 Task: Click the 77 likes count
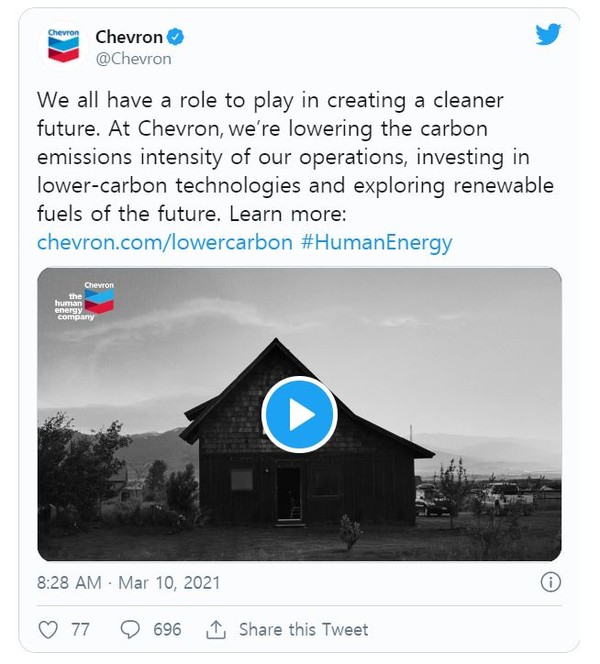point(81,629)
